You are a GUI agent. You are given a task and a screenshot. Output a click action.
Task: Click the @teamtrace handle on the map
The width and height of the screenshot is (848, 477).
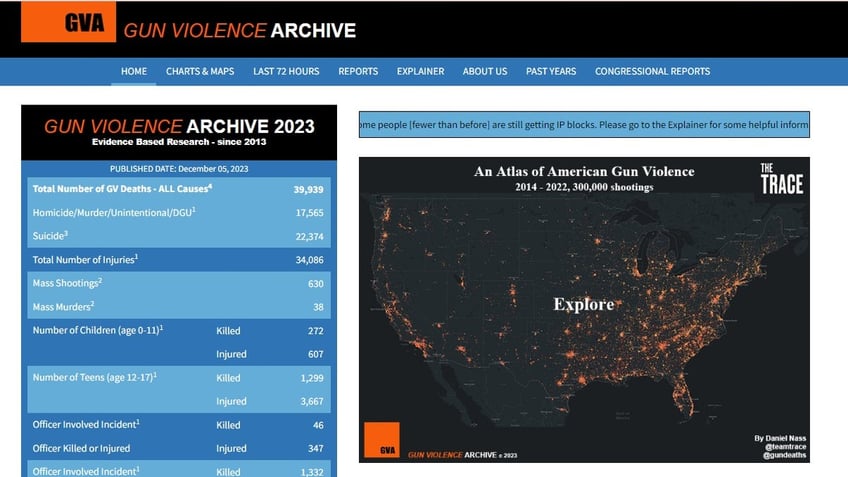pos(785,447)
